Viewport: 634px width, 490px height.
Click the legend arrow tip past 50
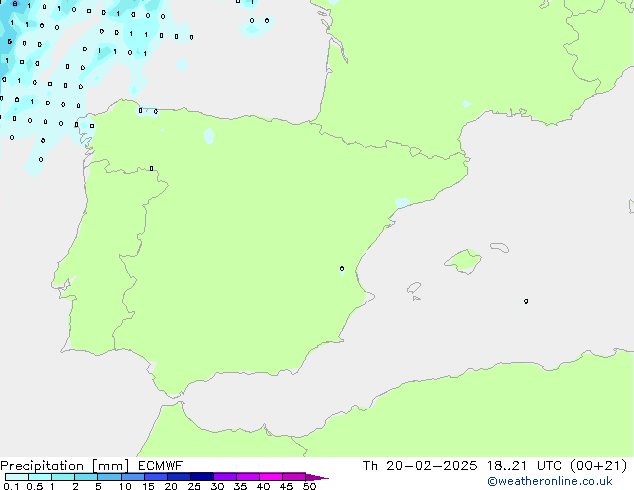tap(324, 478)
